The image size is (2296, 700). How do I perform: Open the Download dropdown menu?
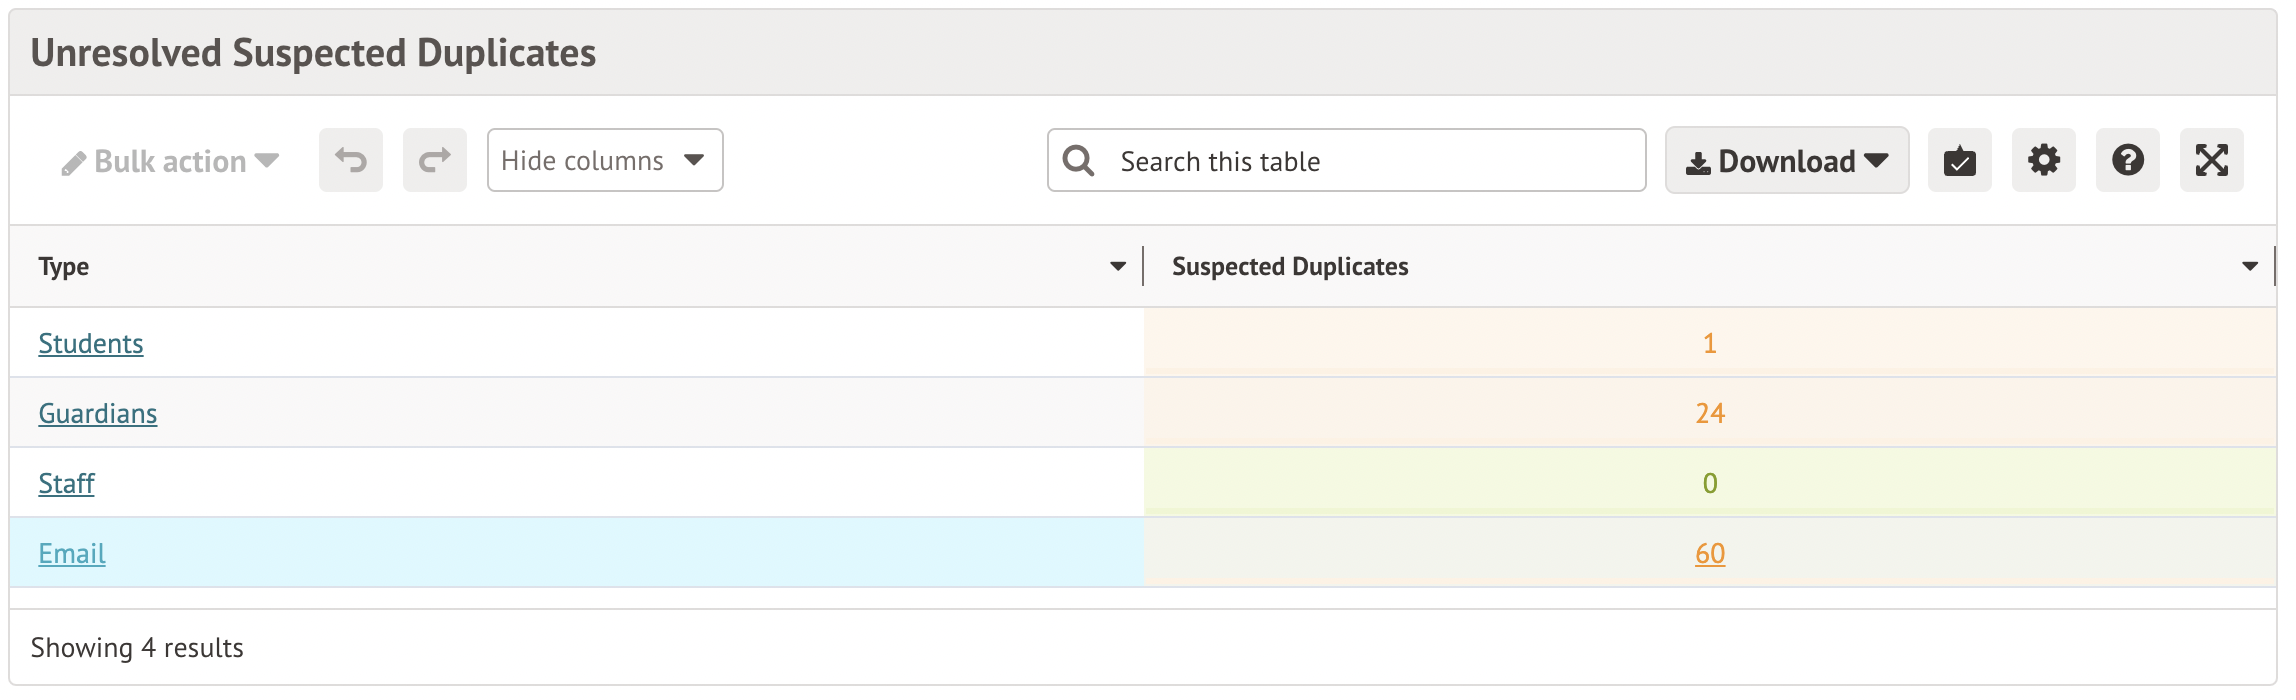(x=1786, y=161)
